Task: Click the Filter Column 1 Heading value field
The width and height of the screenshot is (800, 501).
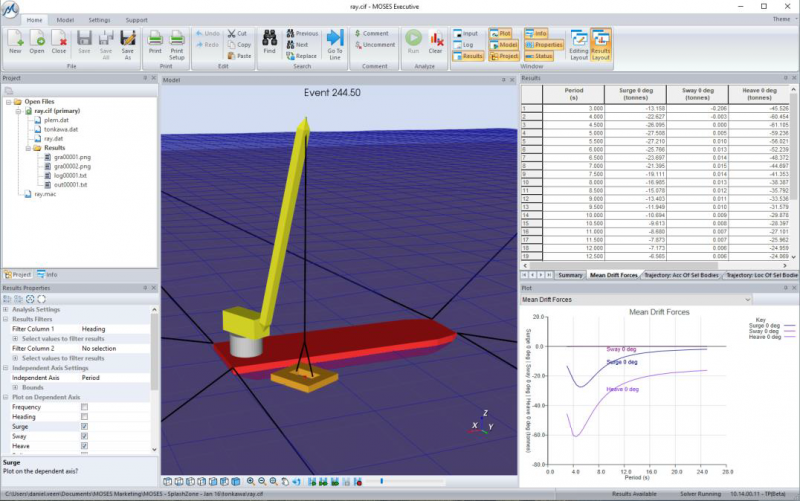Action: click(115, 329)
